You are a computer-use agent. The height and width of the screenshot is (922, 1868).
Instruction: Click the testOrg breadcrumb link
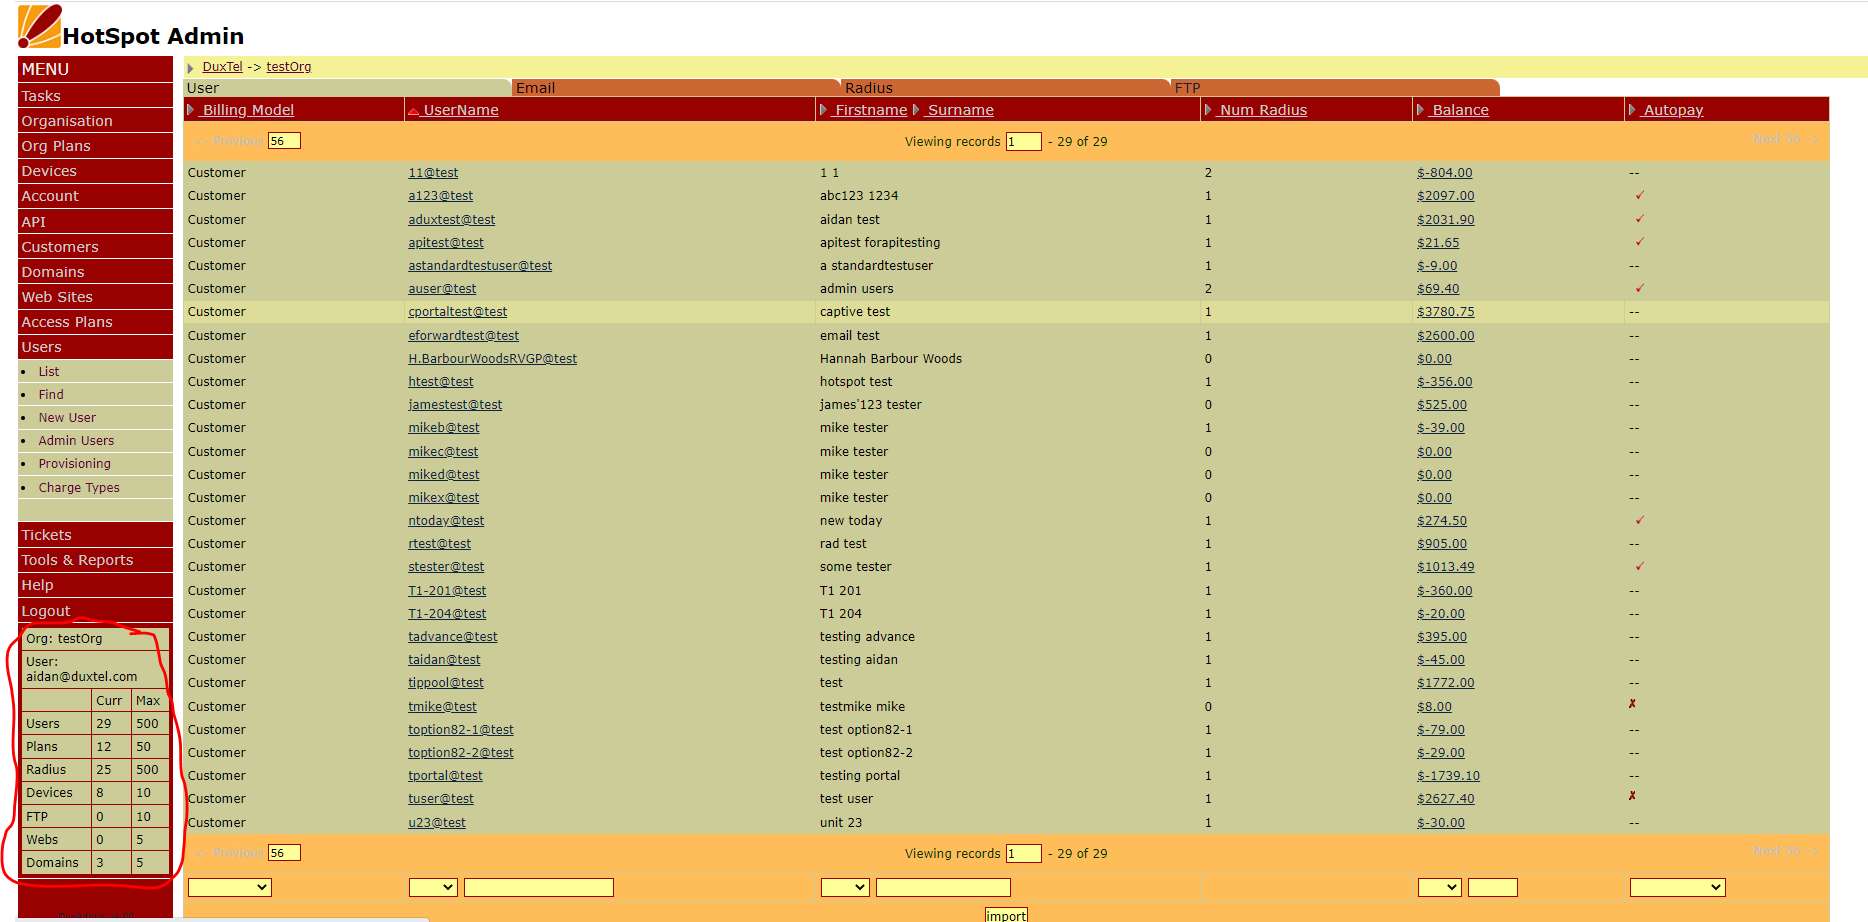point(288,67)
